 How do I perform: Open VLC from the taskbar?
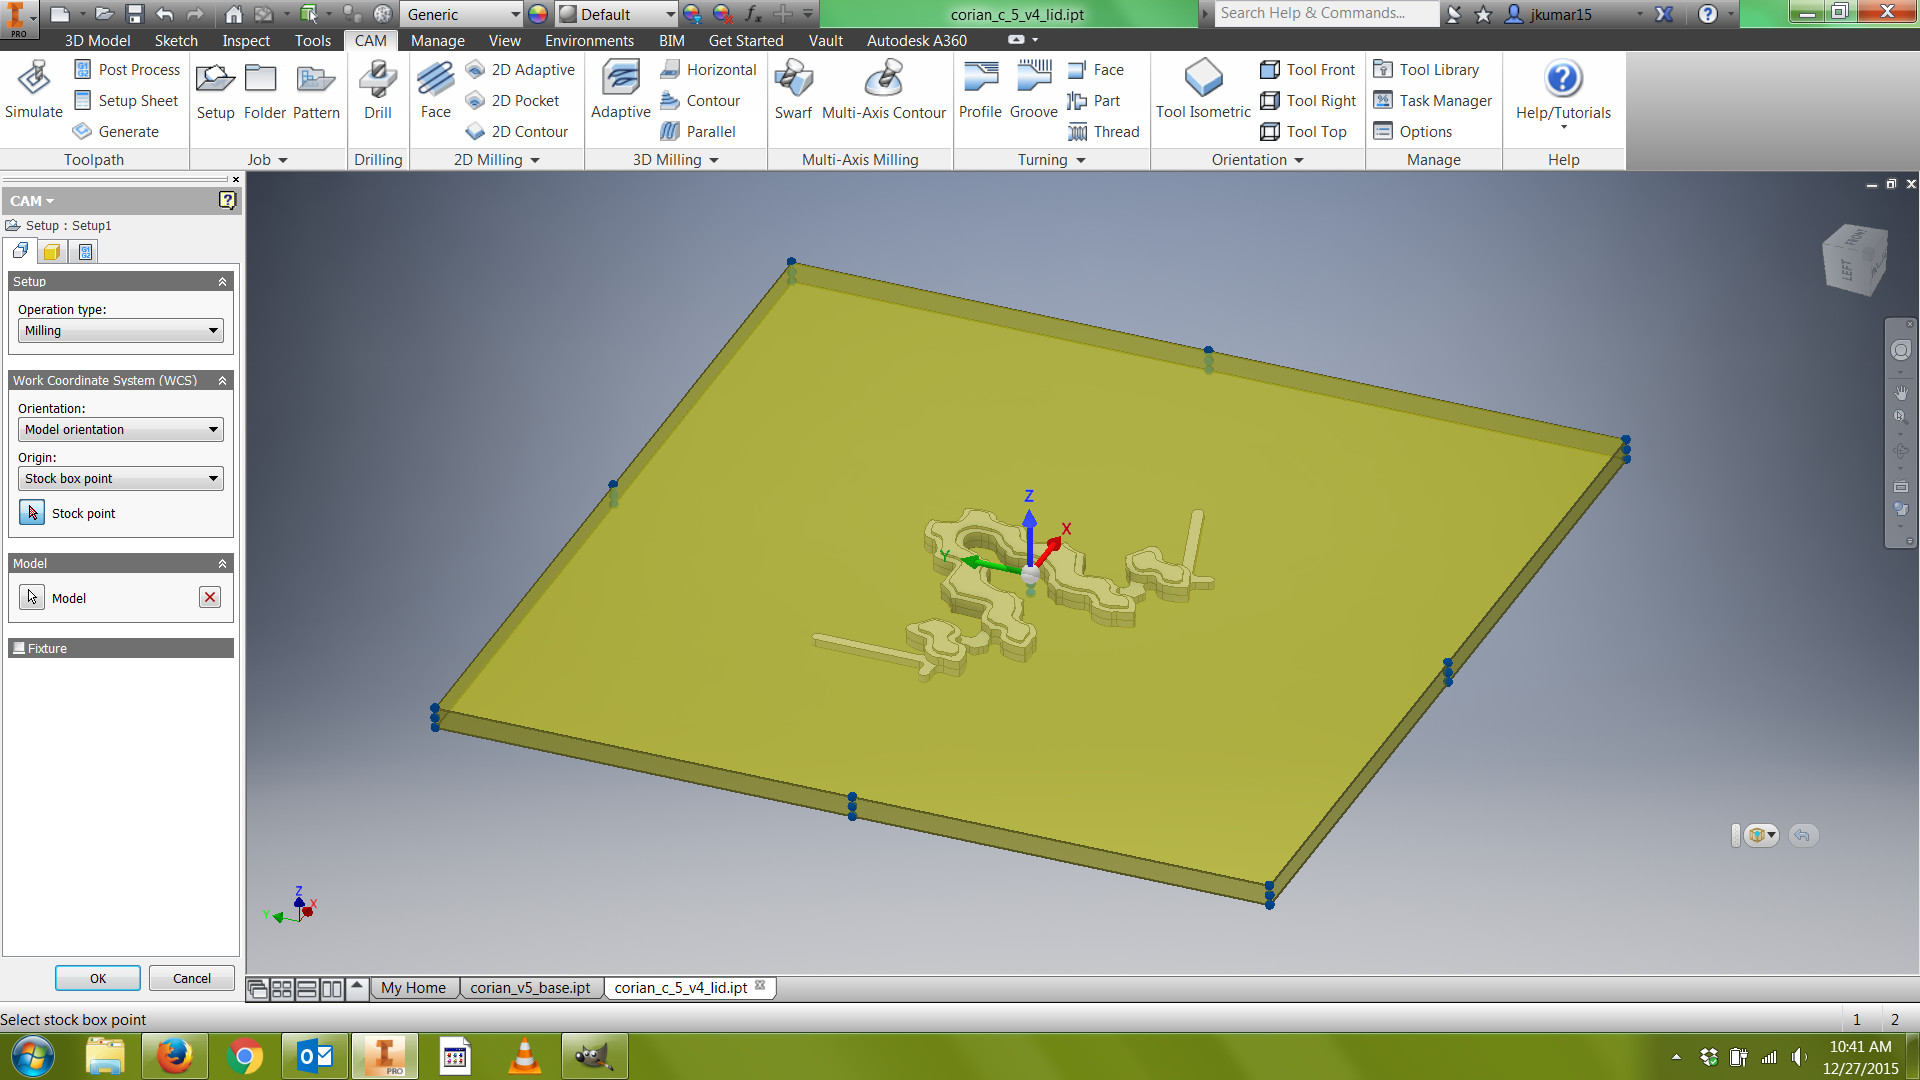click(x=525, y=1056)
